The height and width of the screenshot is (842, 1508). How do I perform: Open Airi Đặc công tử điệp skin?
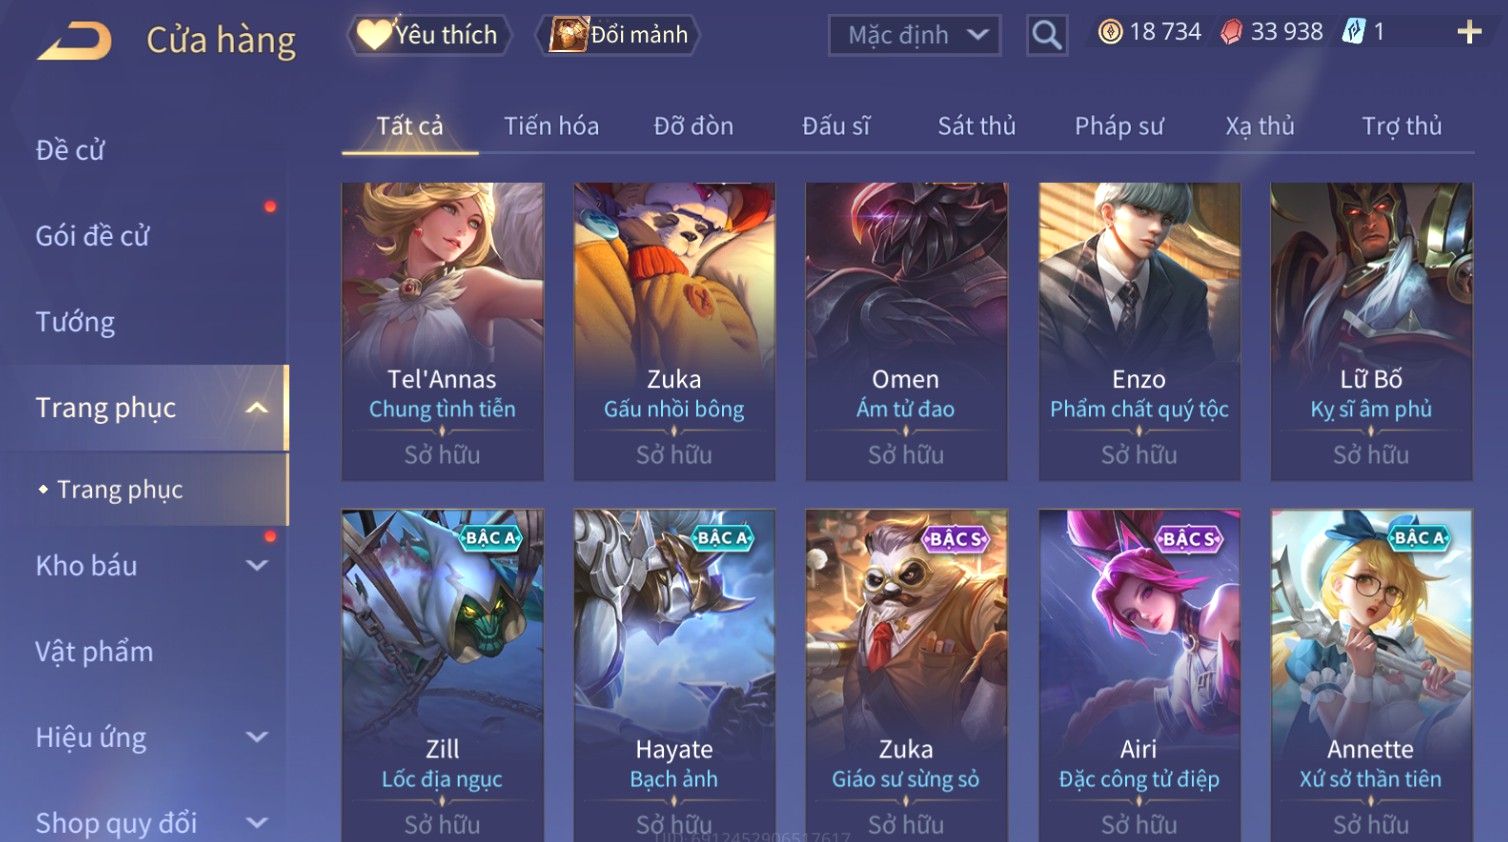pyautogui.click(x=1139, y=675)
